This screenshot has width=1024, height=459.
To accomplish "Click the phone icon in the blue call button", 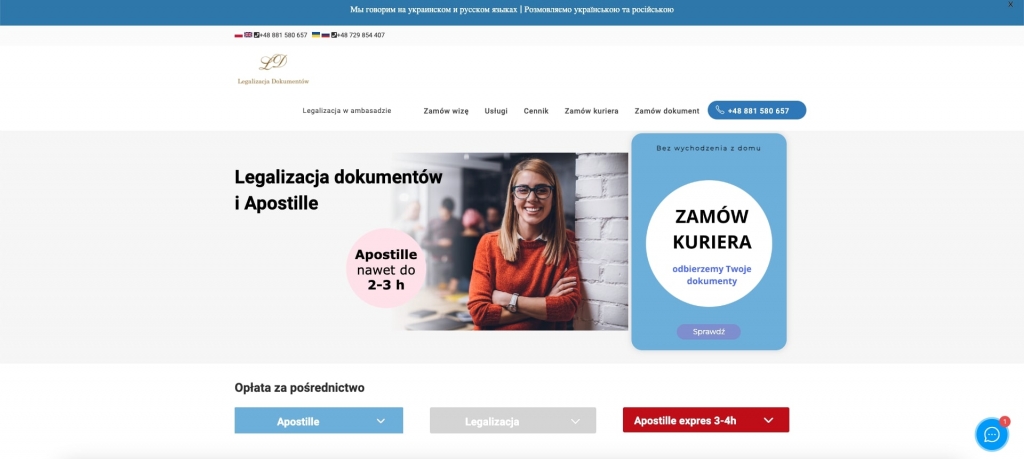I will [720, 110].
